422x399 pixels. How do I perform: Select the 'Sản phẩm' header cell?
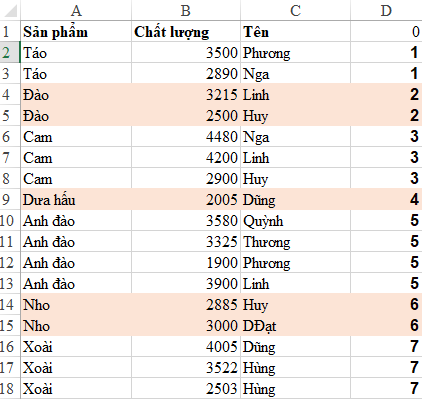[76, 32]
